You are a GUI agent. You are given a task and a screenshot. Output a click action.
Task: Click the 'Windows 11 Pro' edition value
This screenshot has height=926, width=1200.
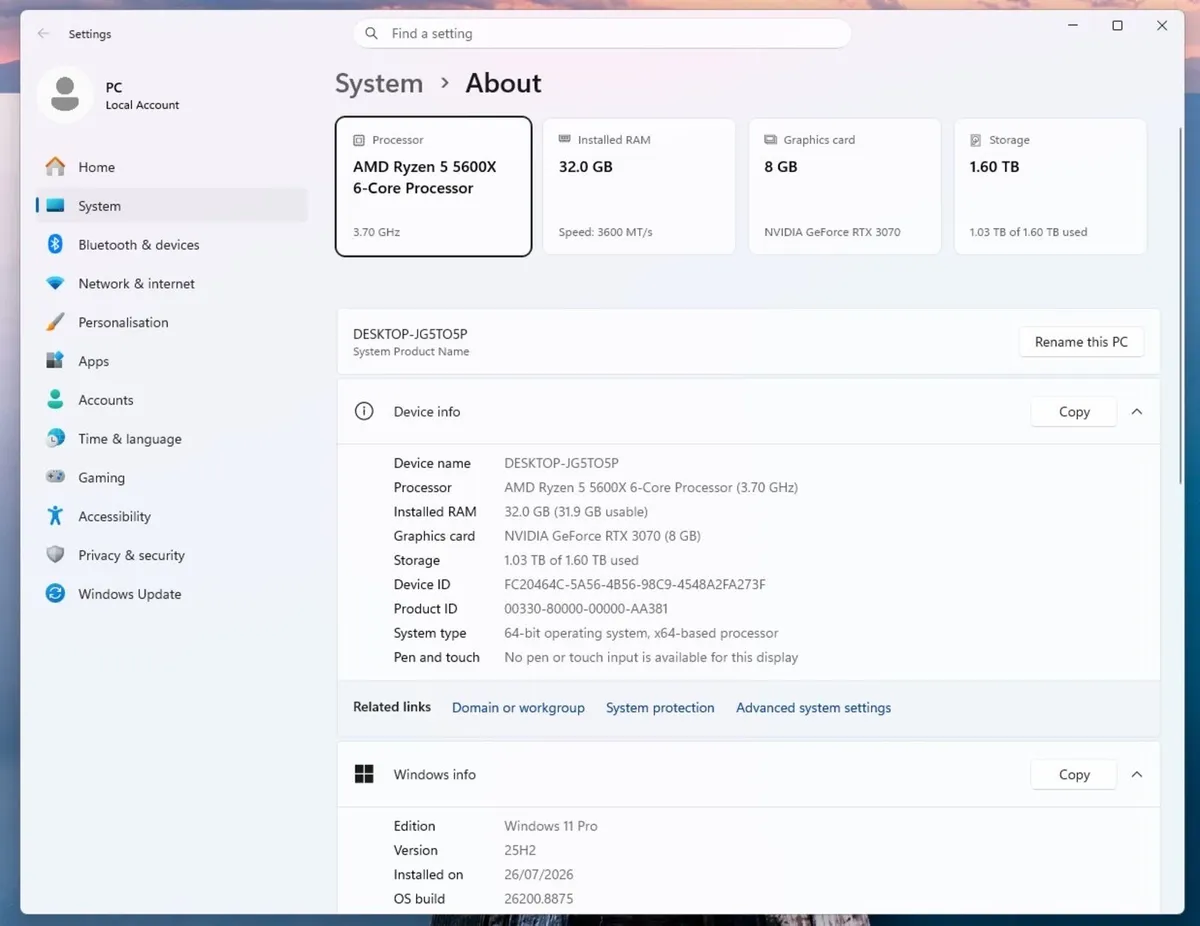coord(551,826)
